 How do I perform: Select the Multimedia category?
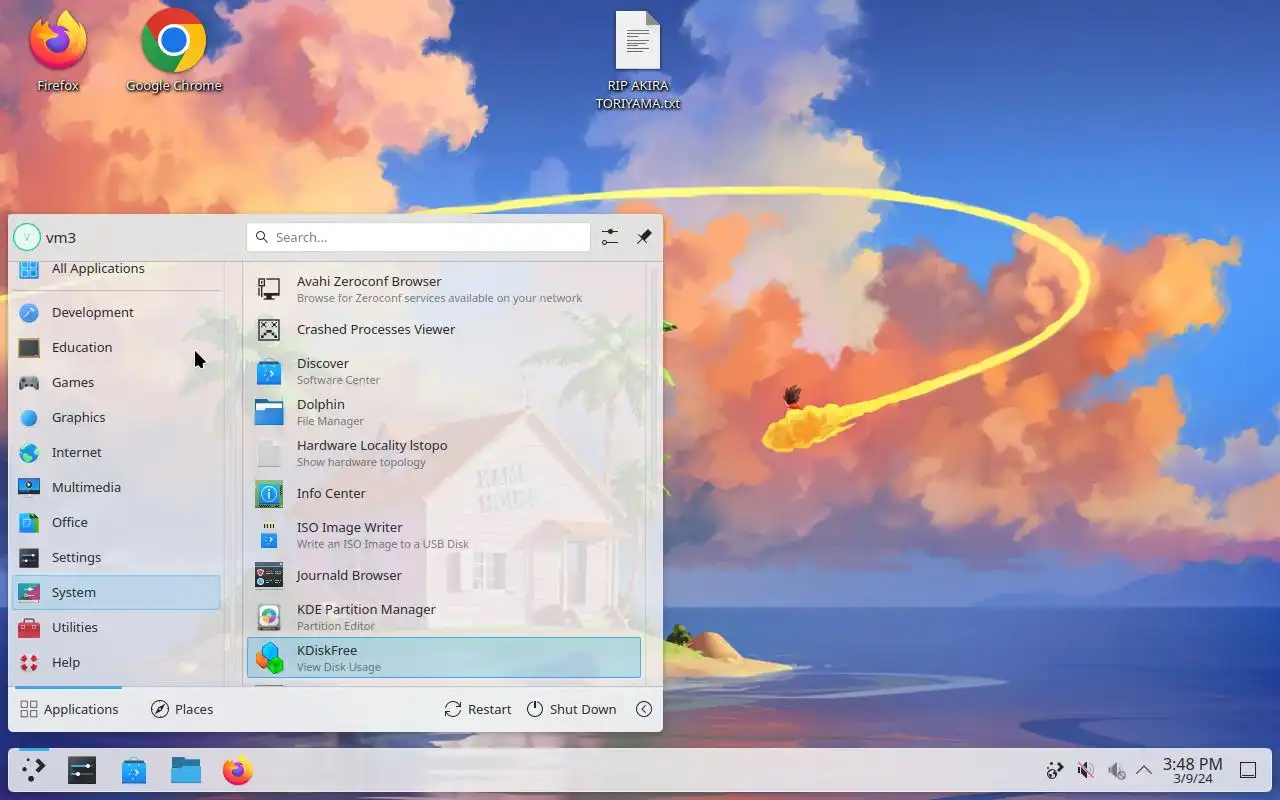coord(116,487)
